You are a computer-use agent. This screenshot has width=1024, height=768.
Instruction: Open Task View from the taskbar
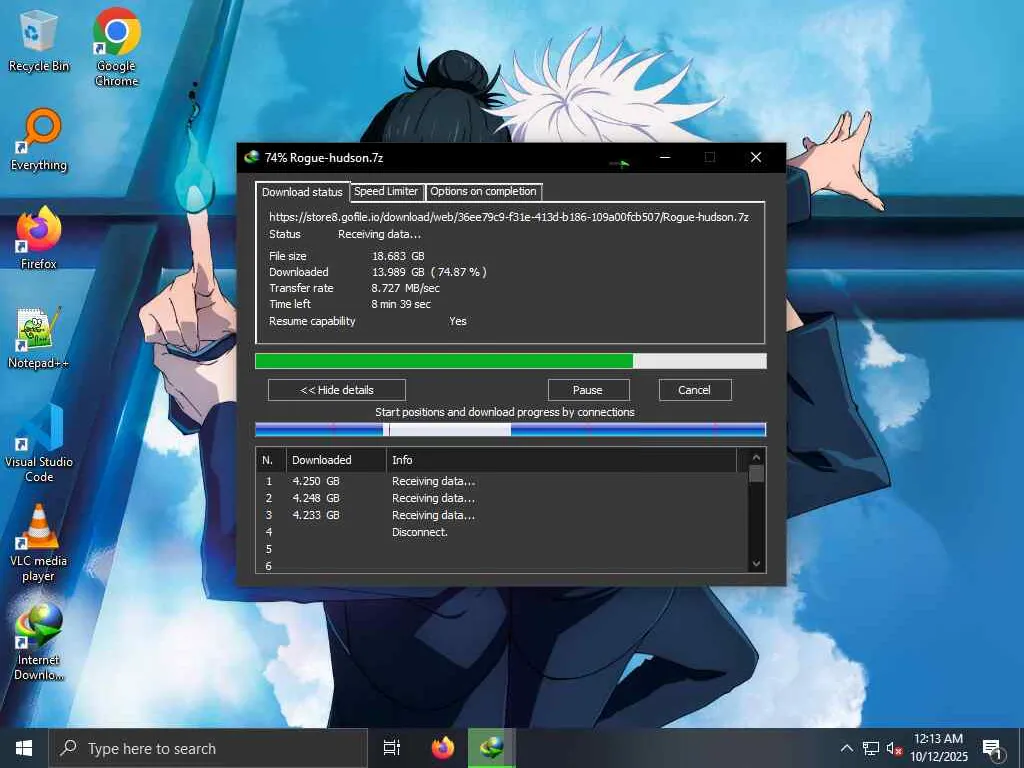(x=392, y=748)
